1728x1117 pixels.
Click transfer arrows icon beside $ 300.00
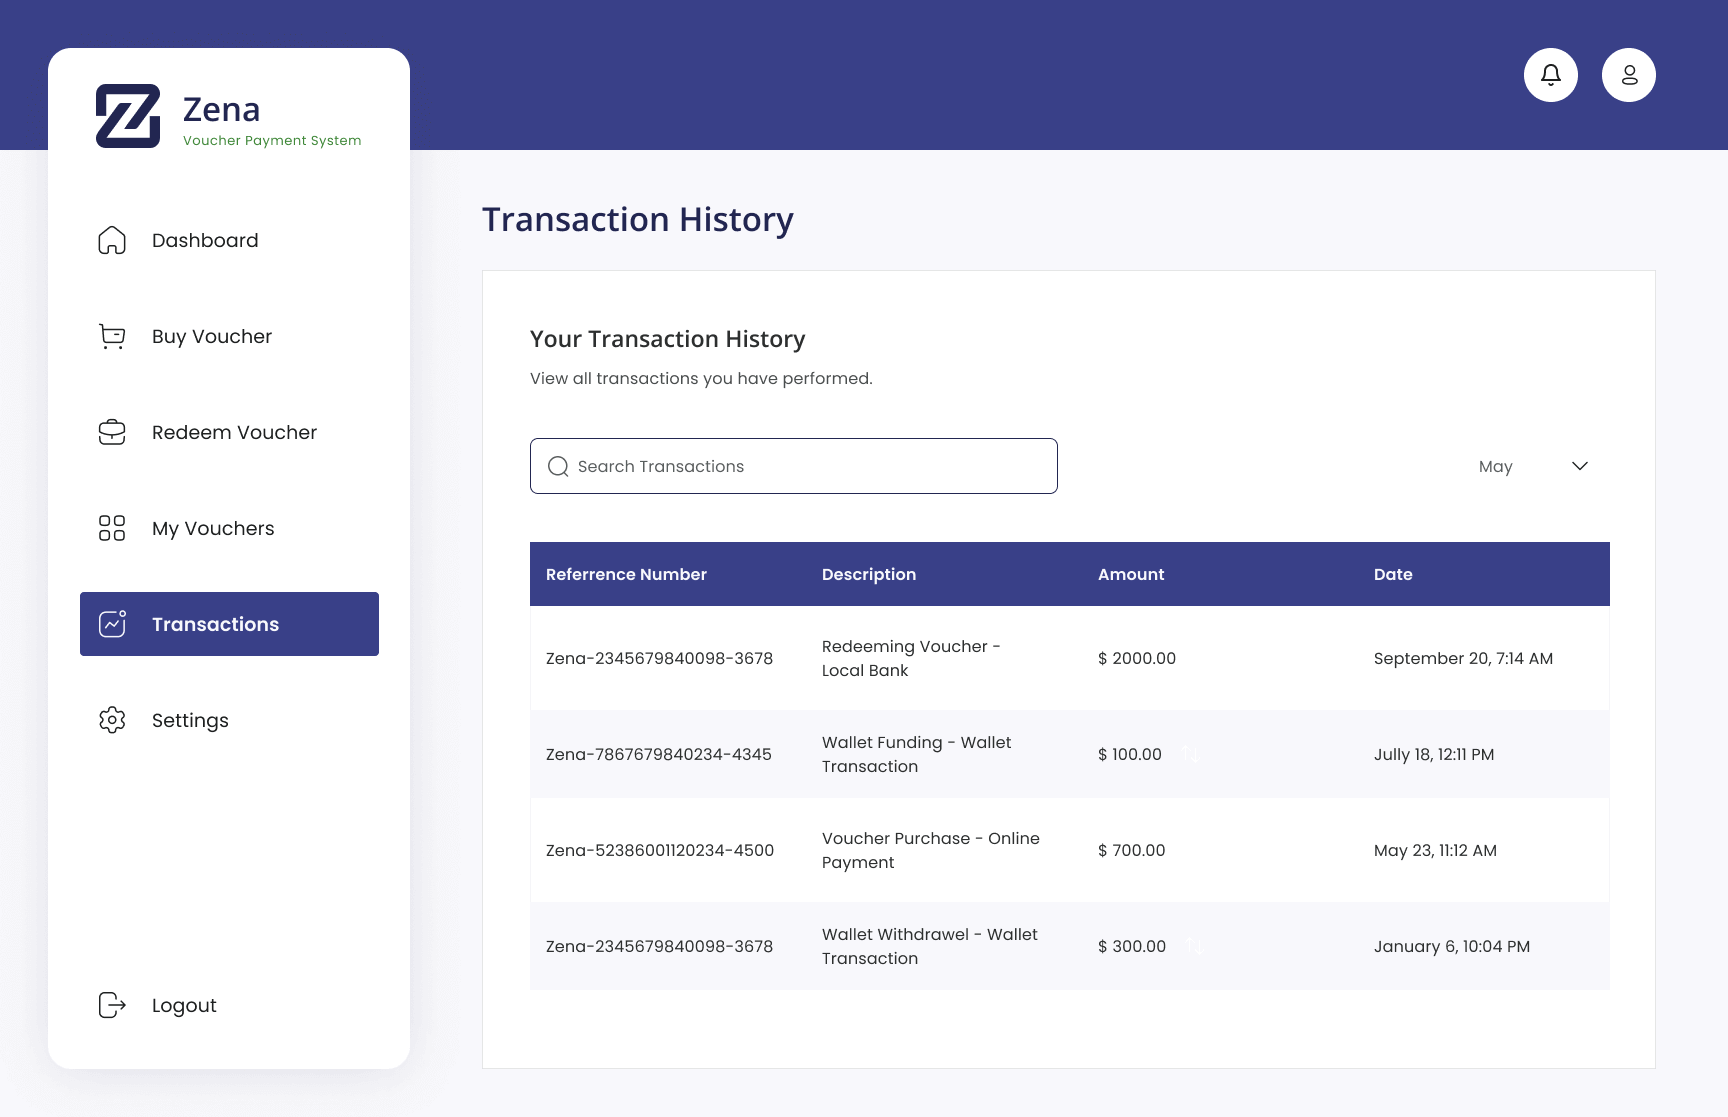[x=1195, y=946]
